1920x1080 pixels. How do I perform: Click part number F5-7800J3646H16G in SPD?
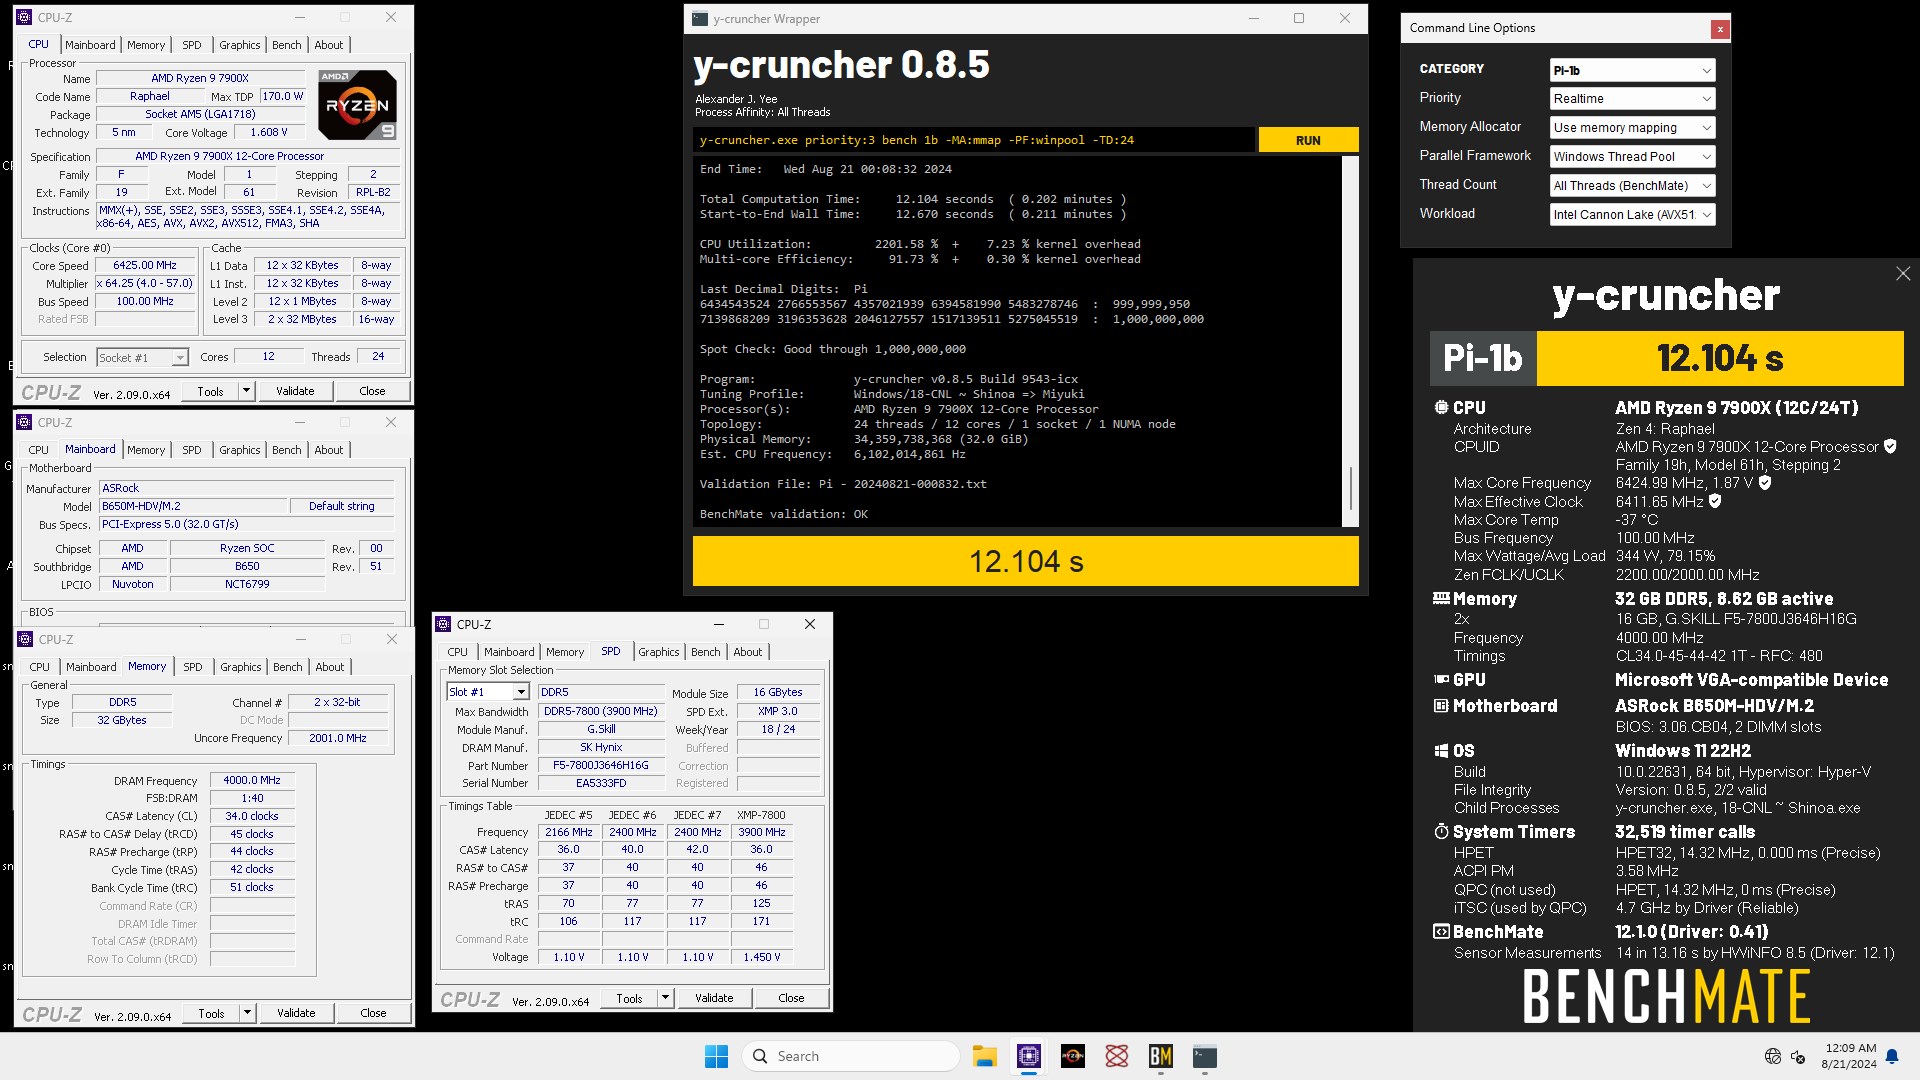pyautogui.click(x=601, y=765)
